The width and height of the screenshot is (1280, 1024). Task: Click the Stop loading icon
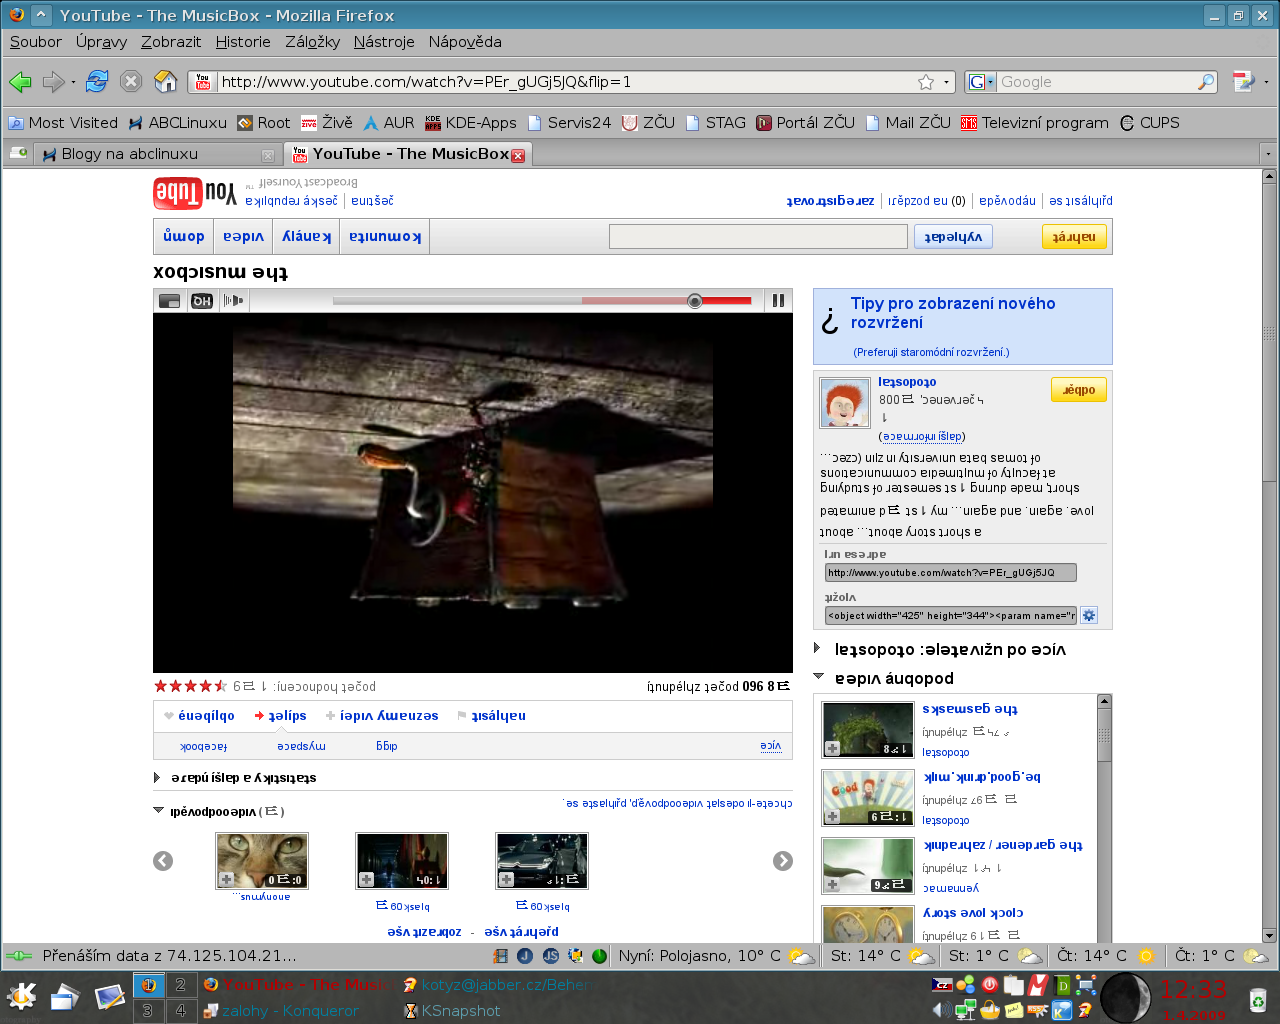[131, 82]
